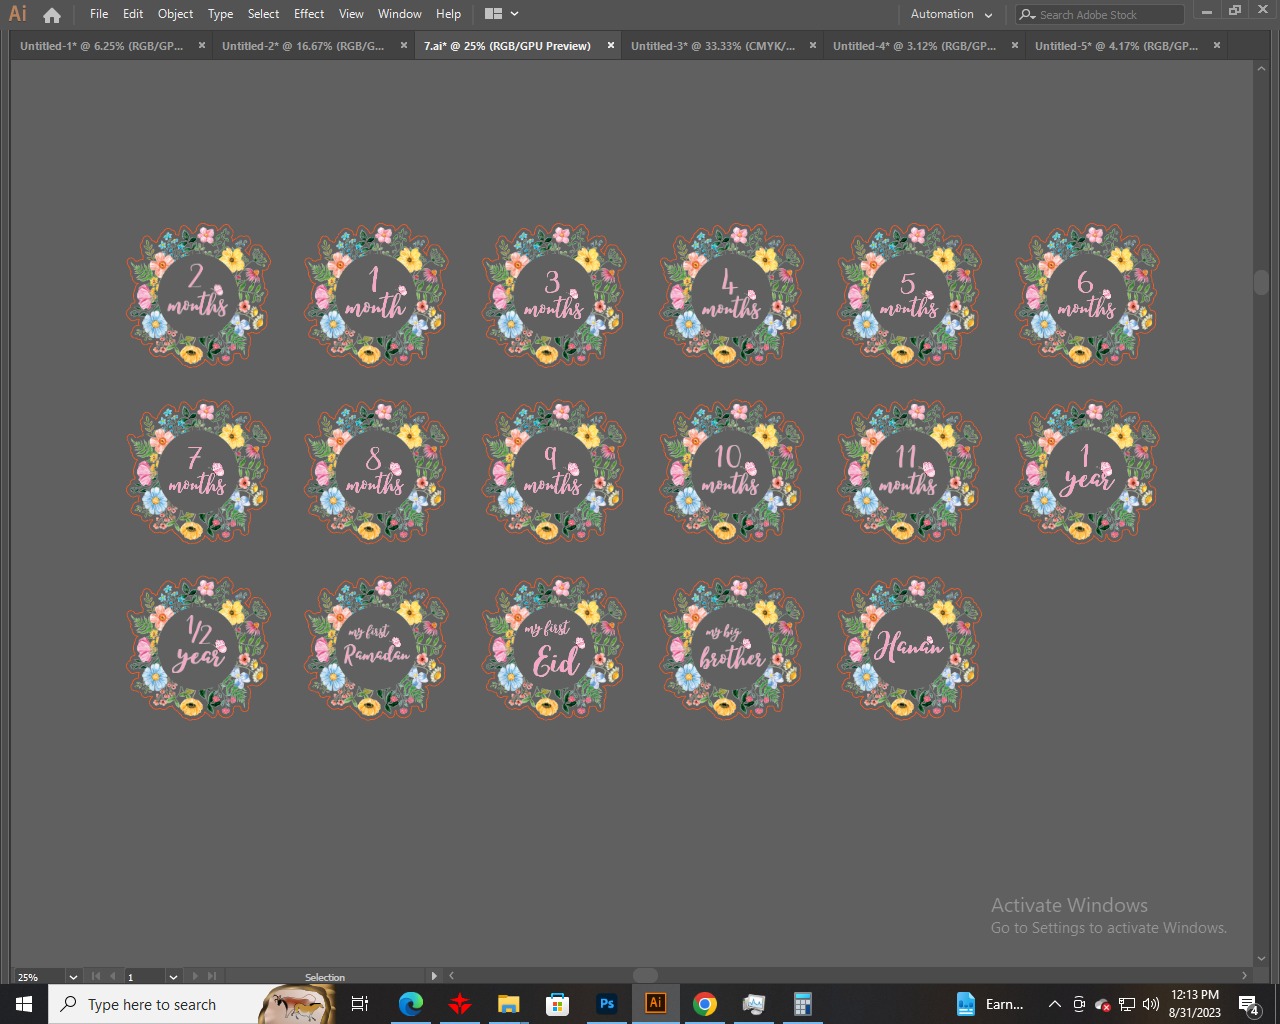Open the Edit menu
Screen dimensions: 1280x1024
pos(133,14)
